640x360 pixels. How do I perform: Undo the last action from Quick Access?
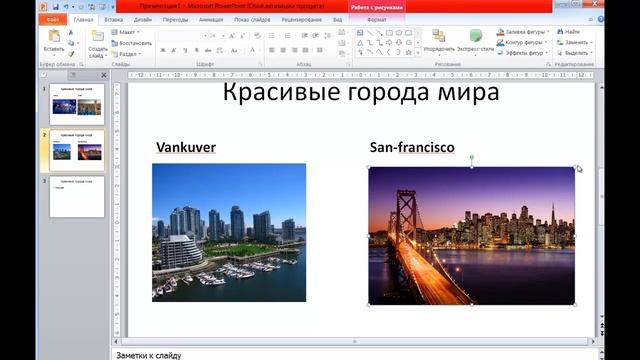(66, 7)
